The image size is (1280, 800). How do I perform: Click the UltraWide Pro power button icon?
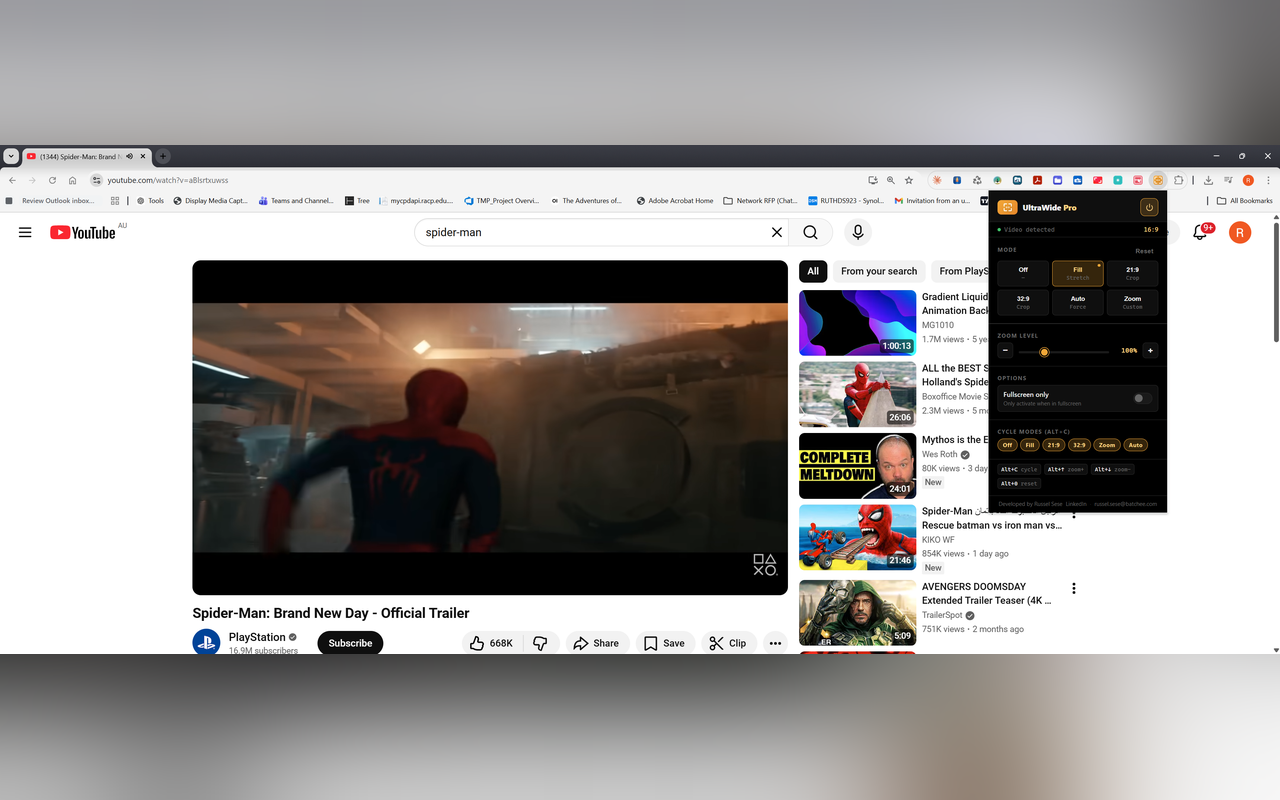(x=1149, y=207)
